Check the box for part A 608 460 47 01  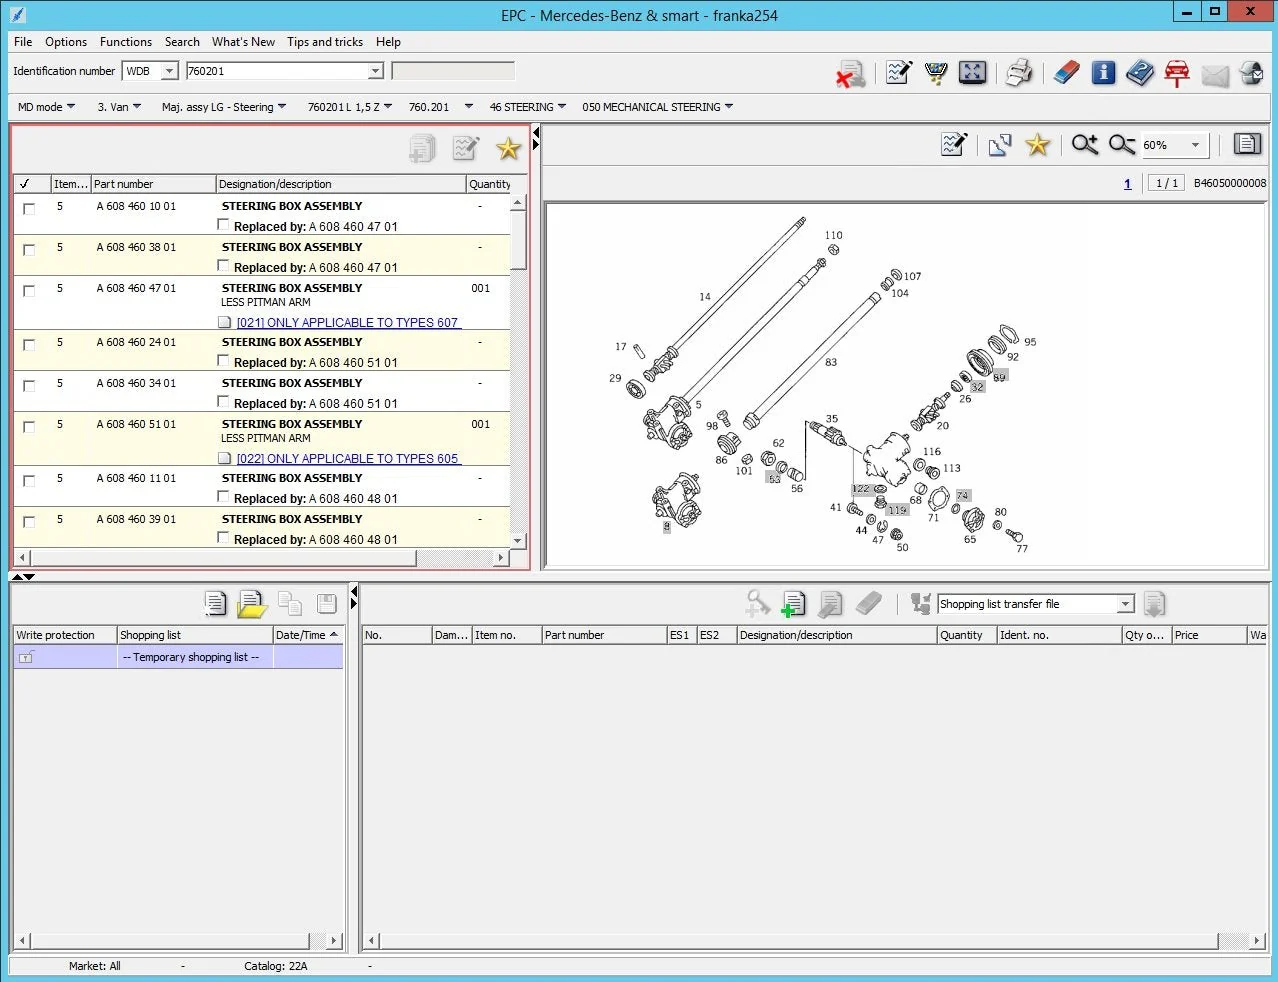tap(29, 291)
